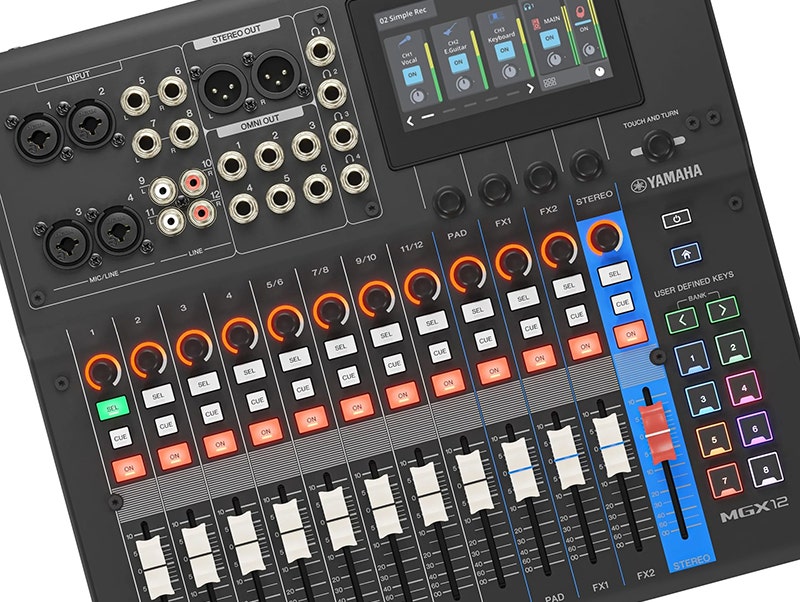This screenshot has height=602, width=800.
Task: Click the channel 1 gain knob
Action: click(103, 372)
